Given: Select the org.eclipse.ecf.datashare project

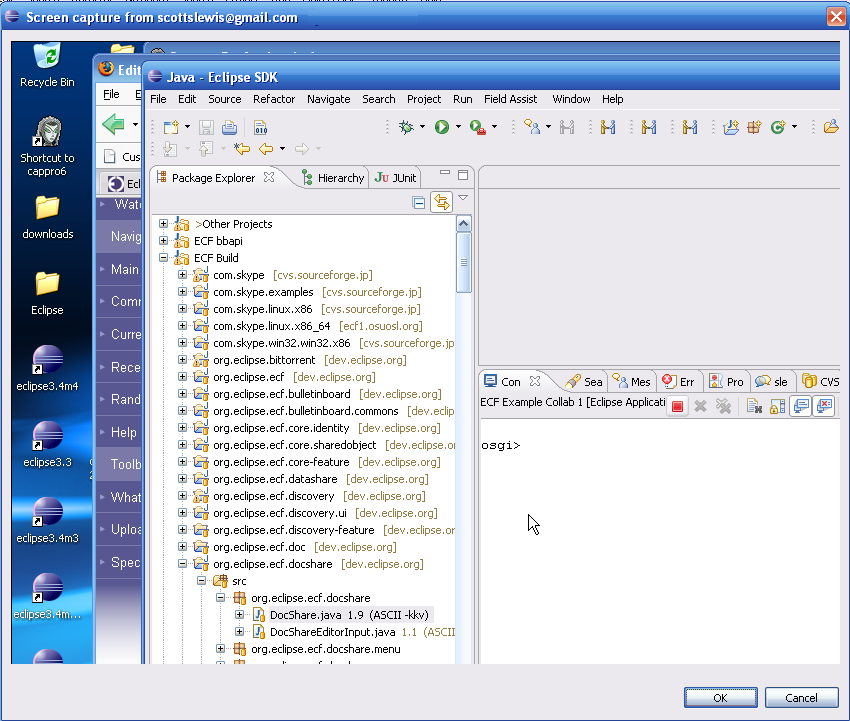Looking at the screenshot, I should [275, 479].
